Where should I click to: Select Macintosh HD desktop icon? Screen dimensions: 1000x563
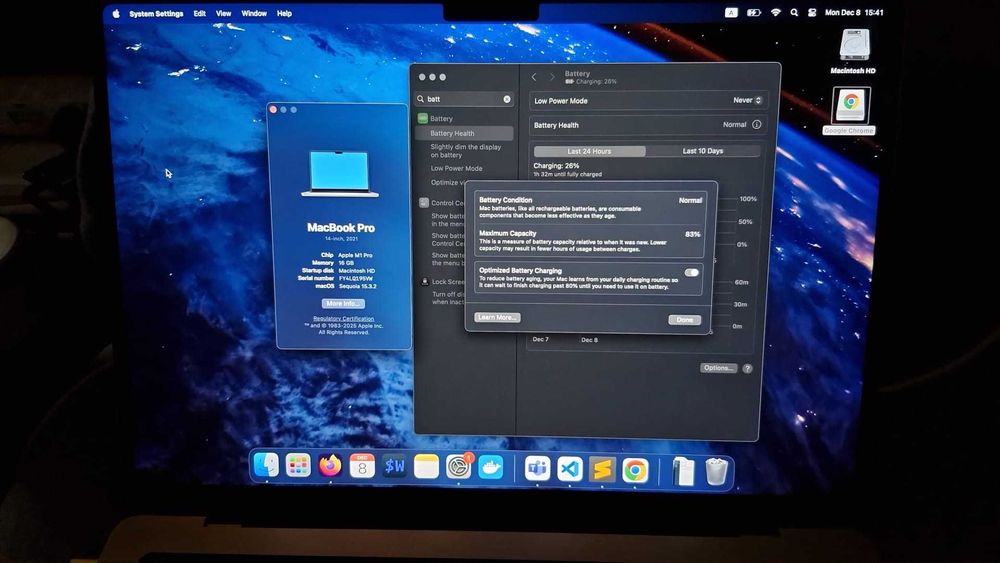coord(853,52)
